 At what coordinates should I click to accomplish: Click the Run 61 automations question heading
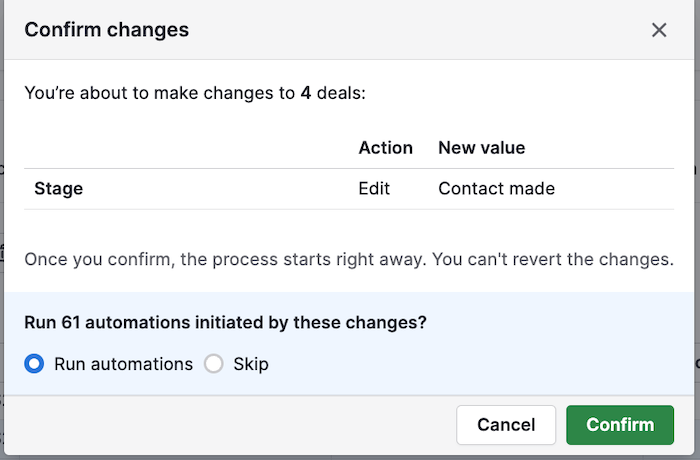pos(225,323)
